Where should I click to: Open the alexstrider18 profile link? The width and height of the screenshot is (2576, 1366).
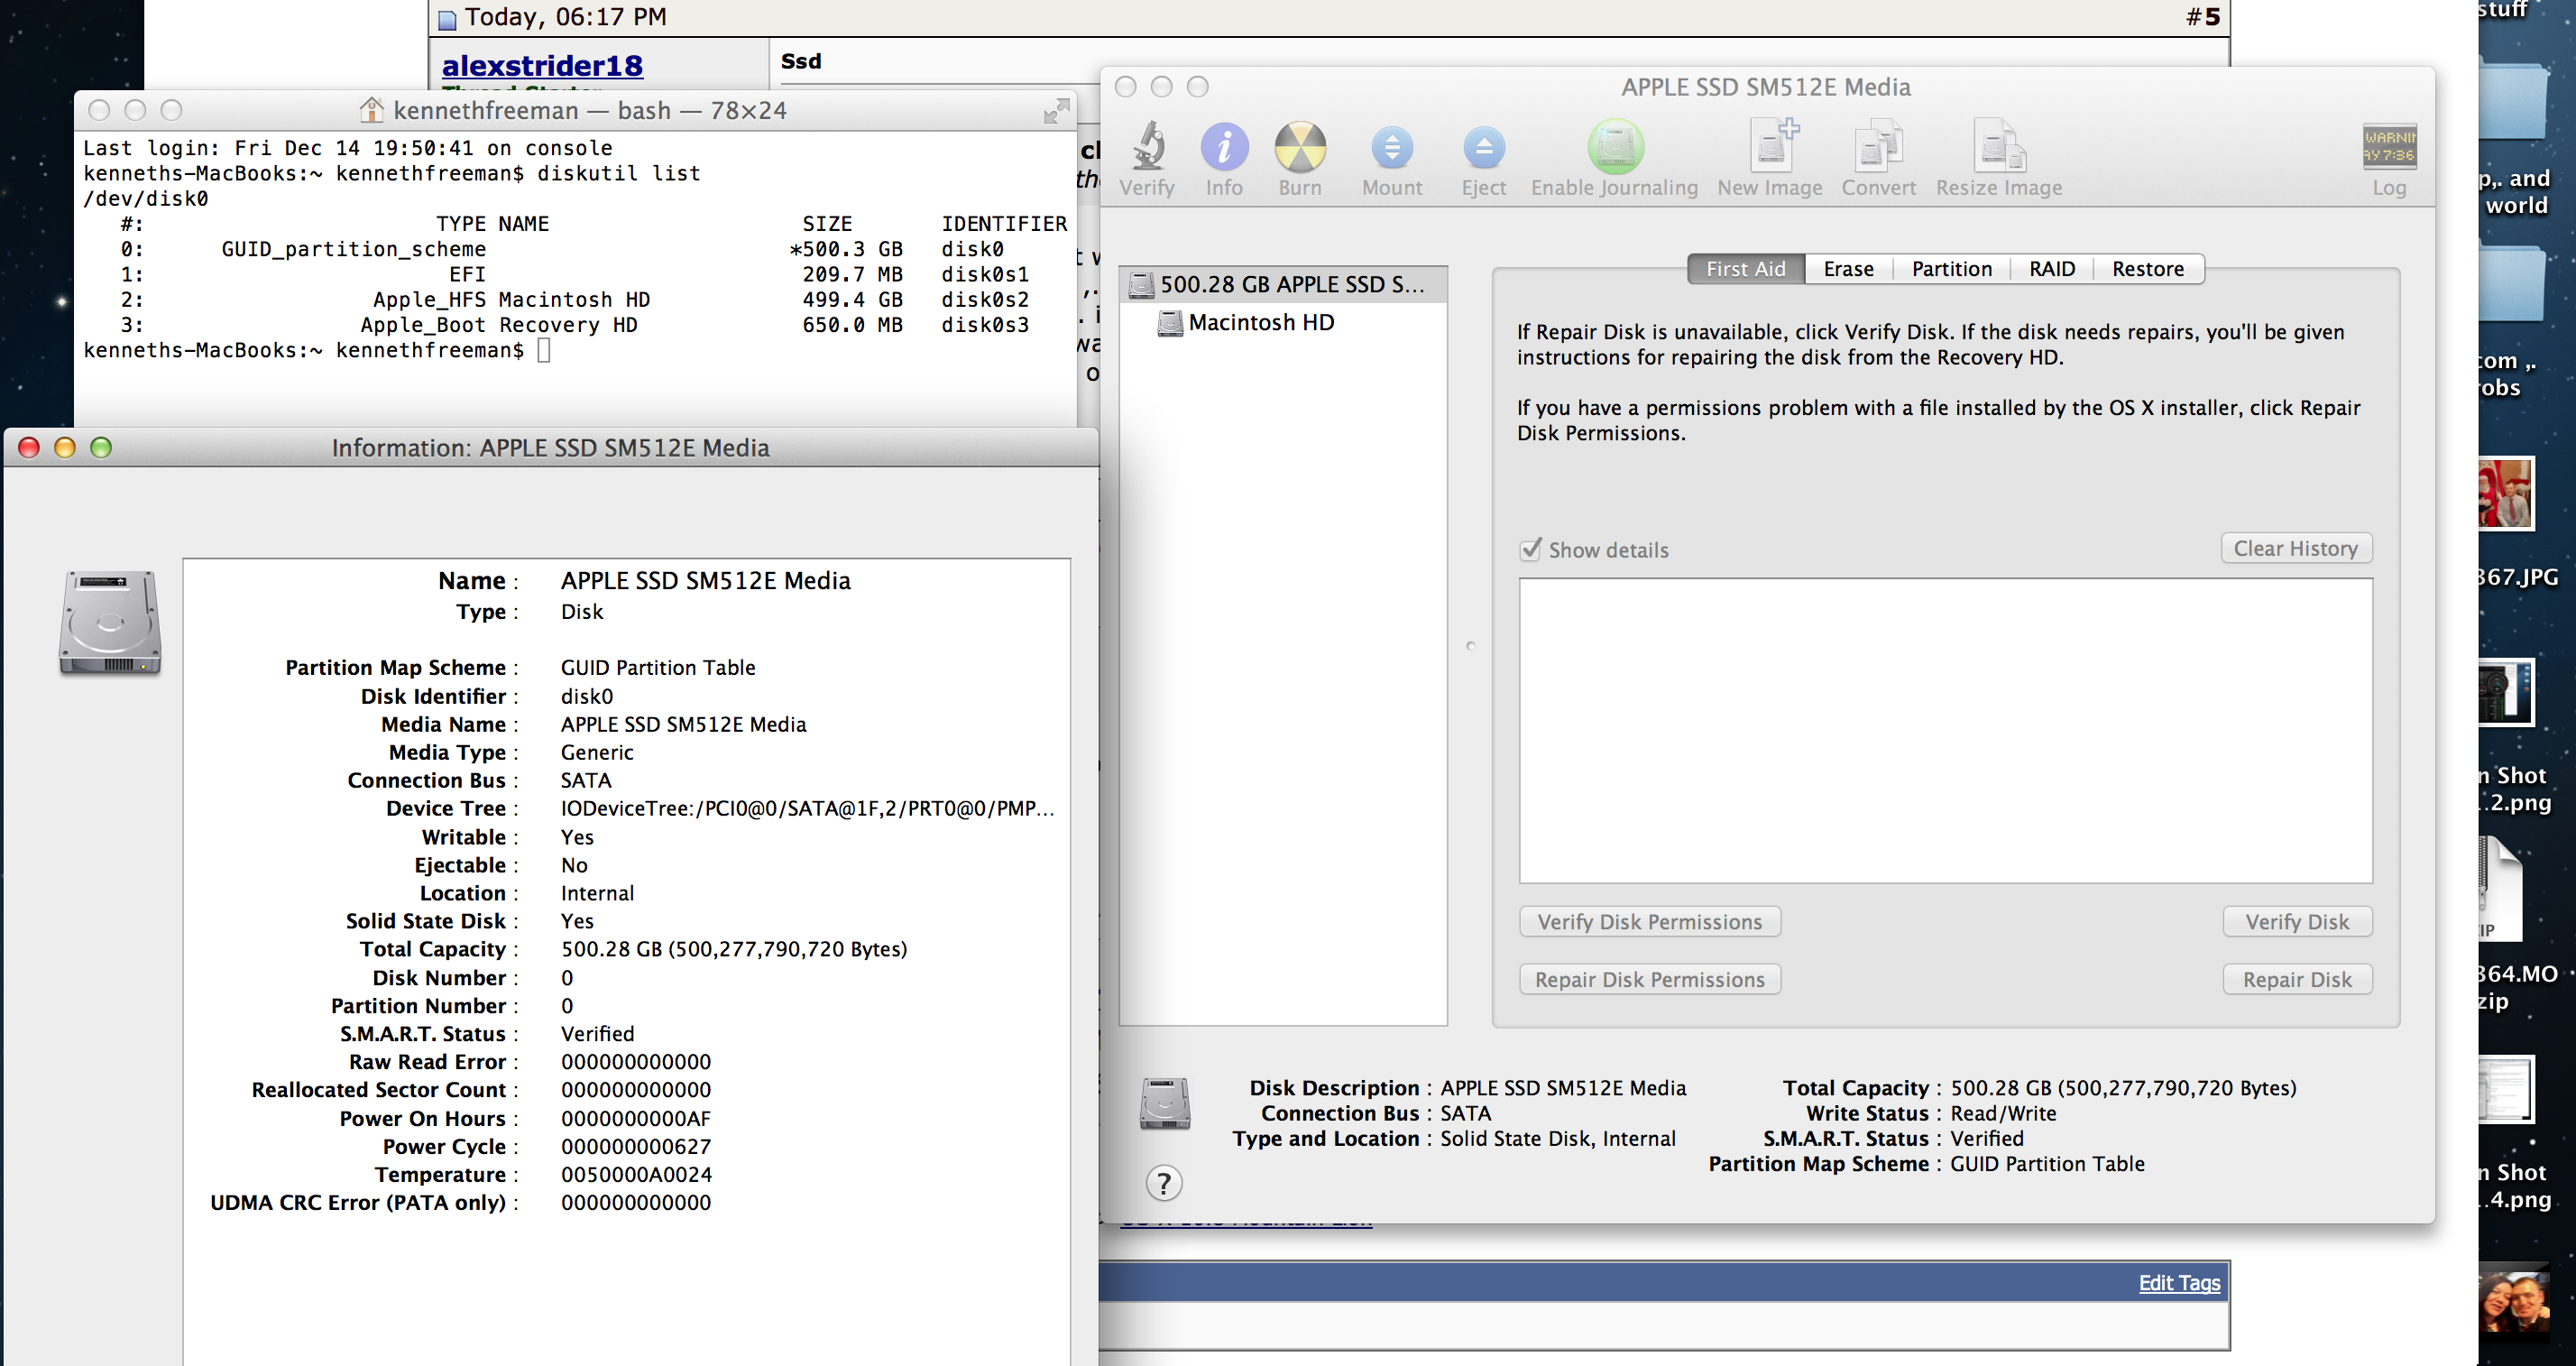pyautogui.click(x=542, y=66)
